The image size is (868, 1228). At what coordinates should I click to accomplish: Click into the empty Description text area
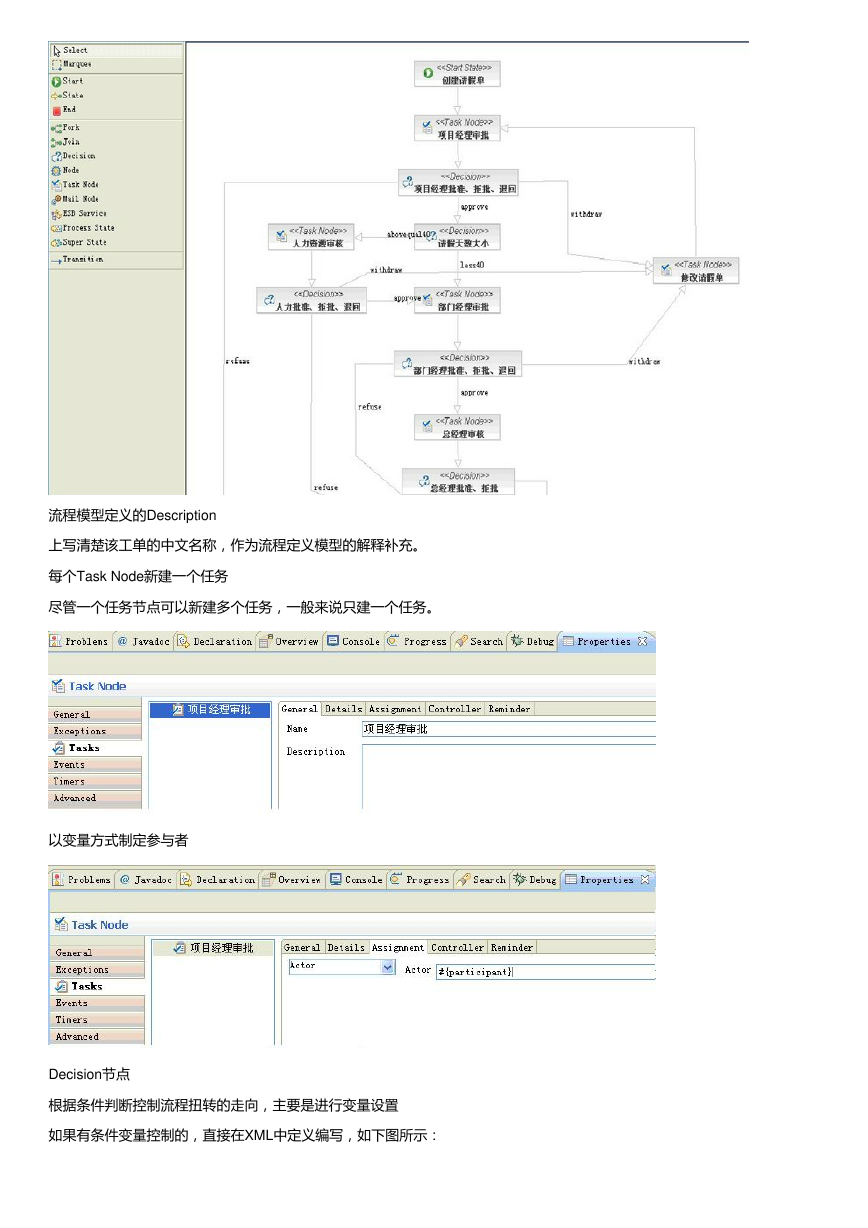tap(509, 776)
